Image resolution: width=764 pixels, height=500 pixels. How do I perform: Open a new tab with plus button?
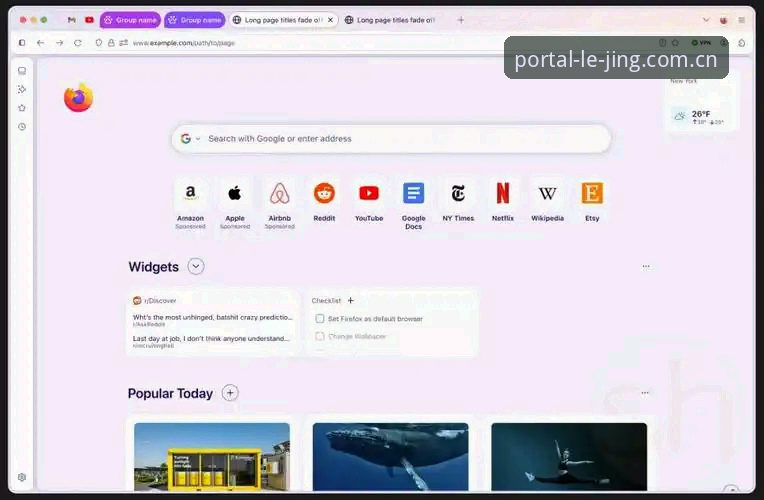click(x=461, y=20)
